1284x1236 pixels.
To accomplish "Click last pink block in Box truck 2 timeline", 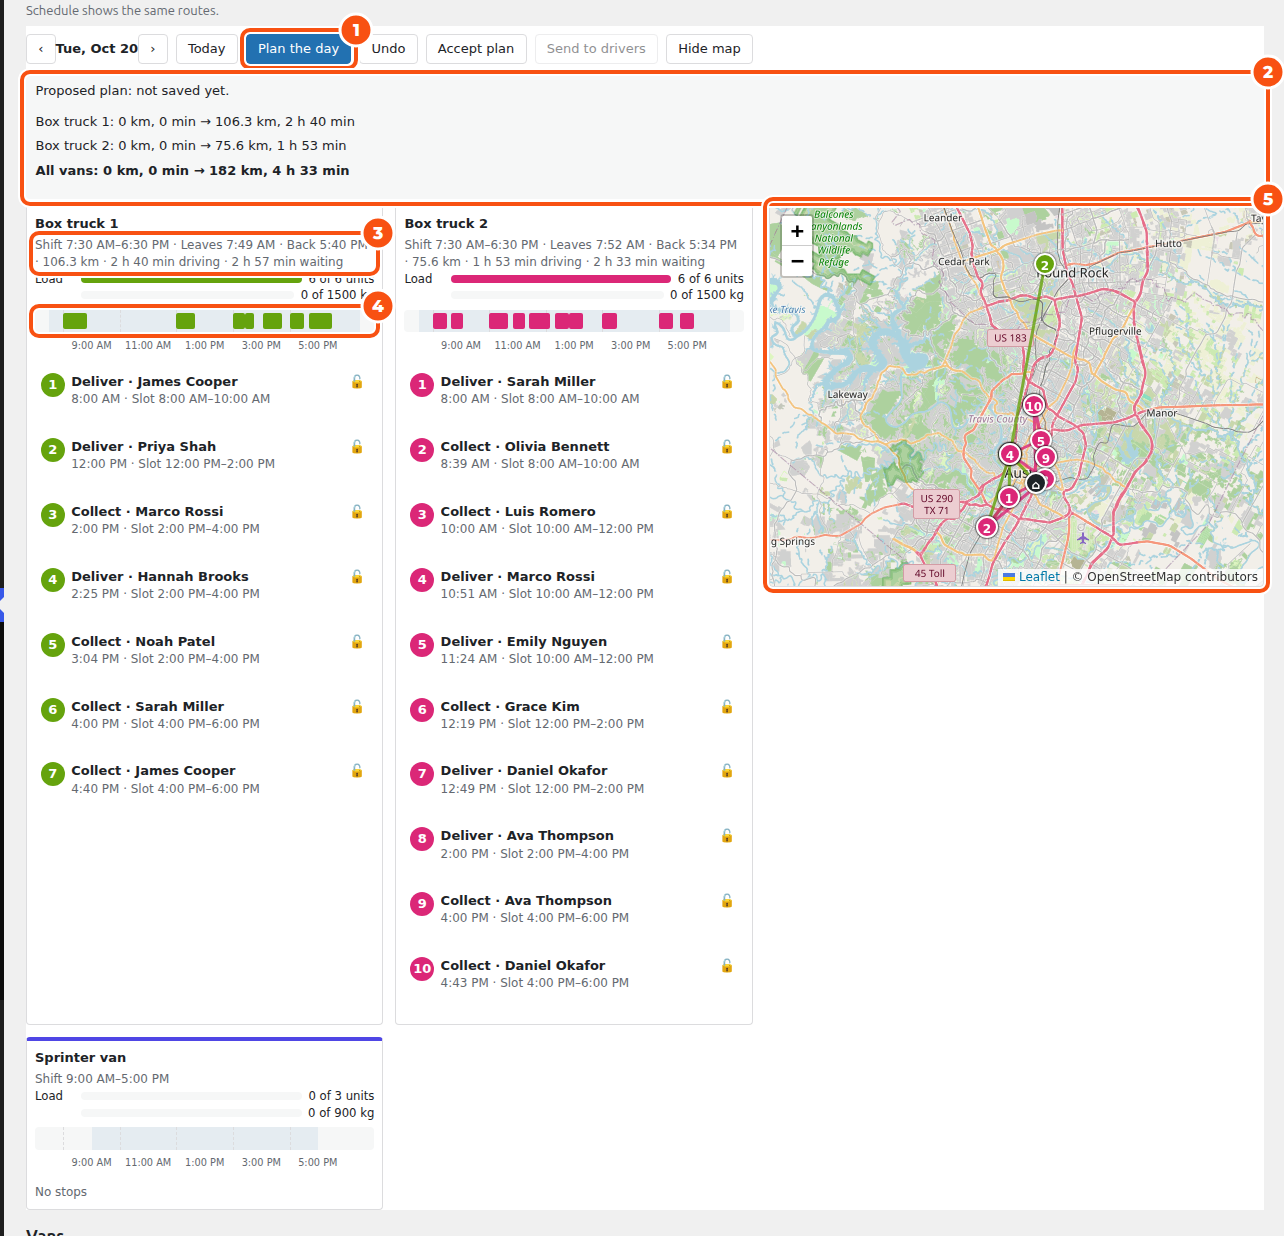I will point(687,321).
